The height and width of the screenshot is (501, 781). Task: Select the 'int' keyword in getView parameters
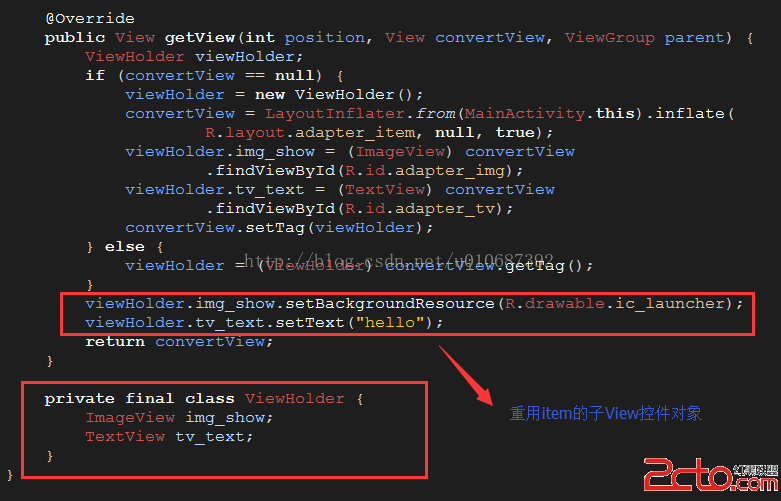pyautogui.click(x=260, y=38)
